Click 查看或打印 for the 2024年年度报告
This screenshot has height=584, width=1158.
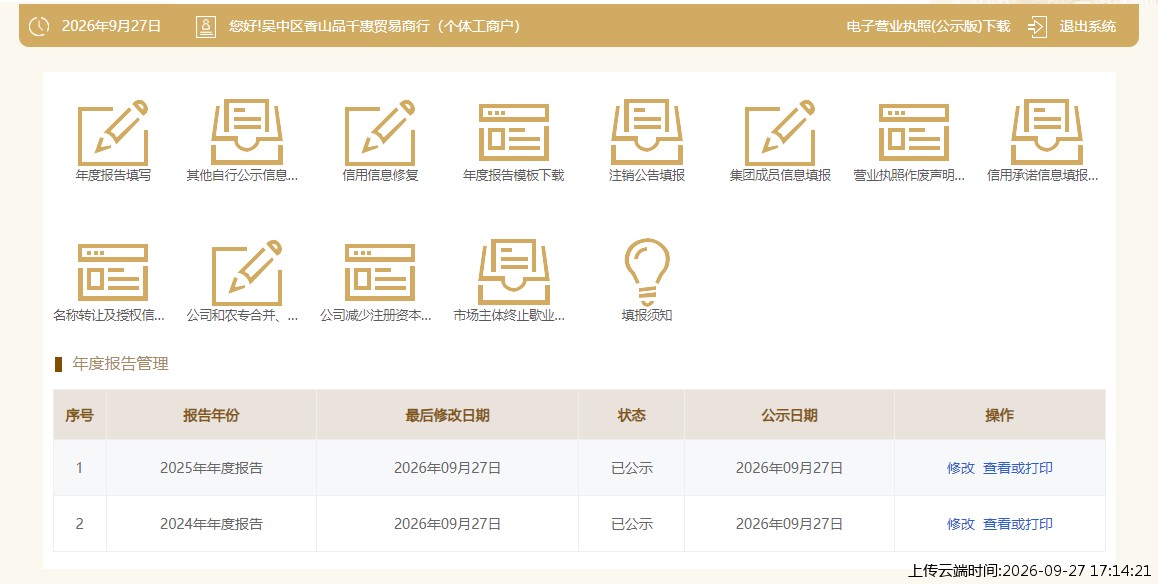1018,524
